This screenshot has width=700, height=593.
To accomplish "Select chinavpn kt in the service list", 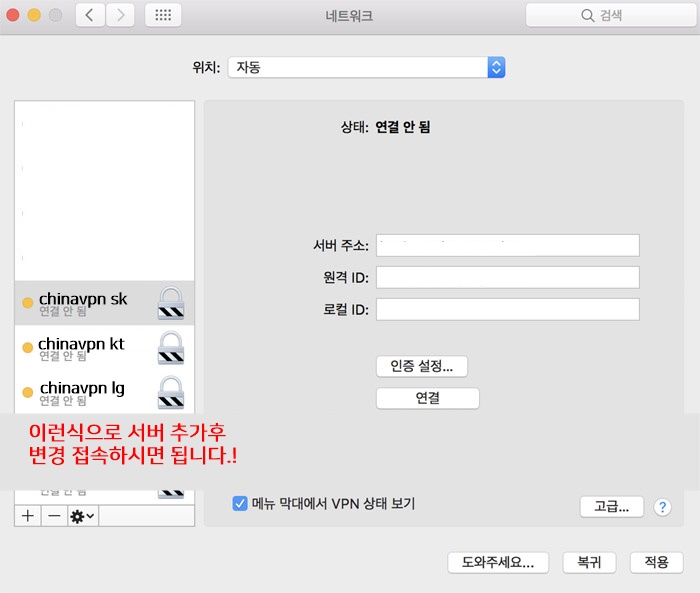I will [82, 346].
